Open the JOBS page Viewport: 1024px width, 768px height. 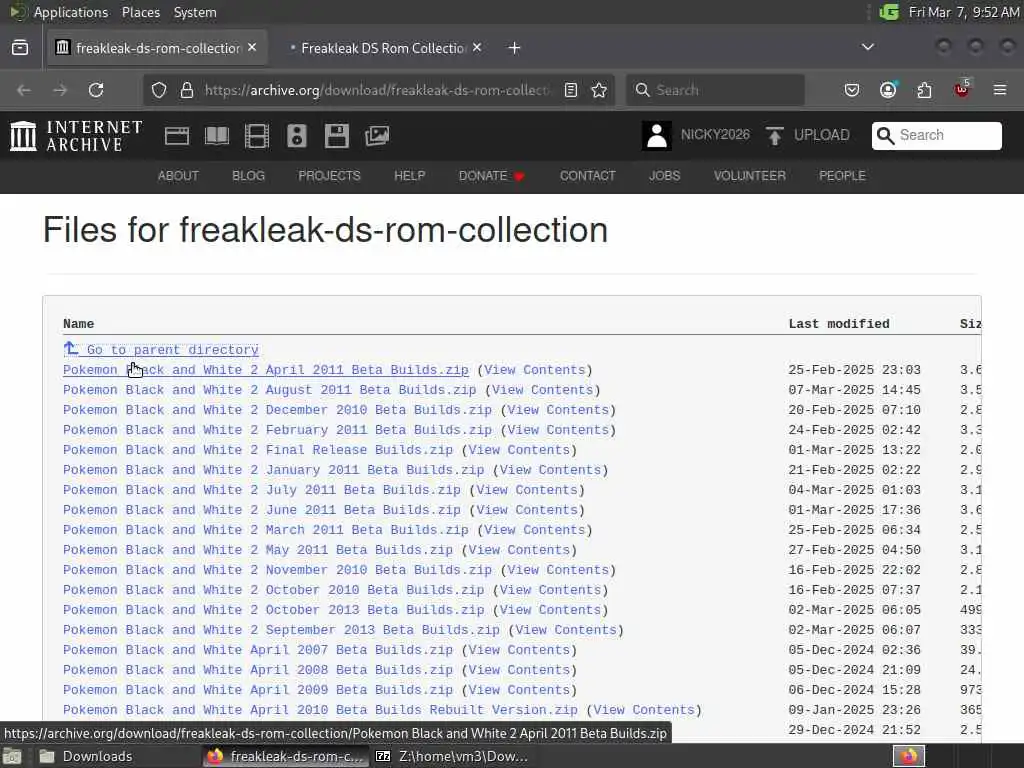(x=664, y=176)
